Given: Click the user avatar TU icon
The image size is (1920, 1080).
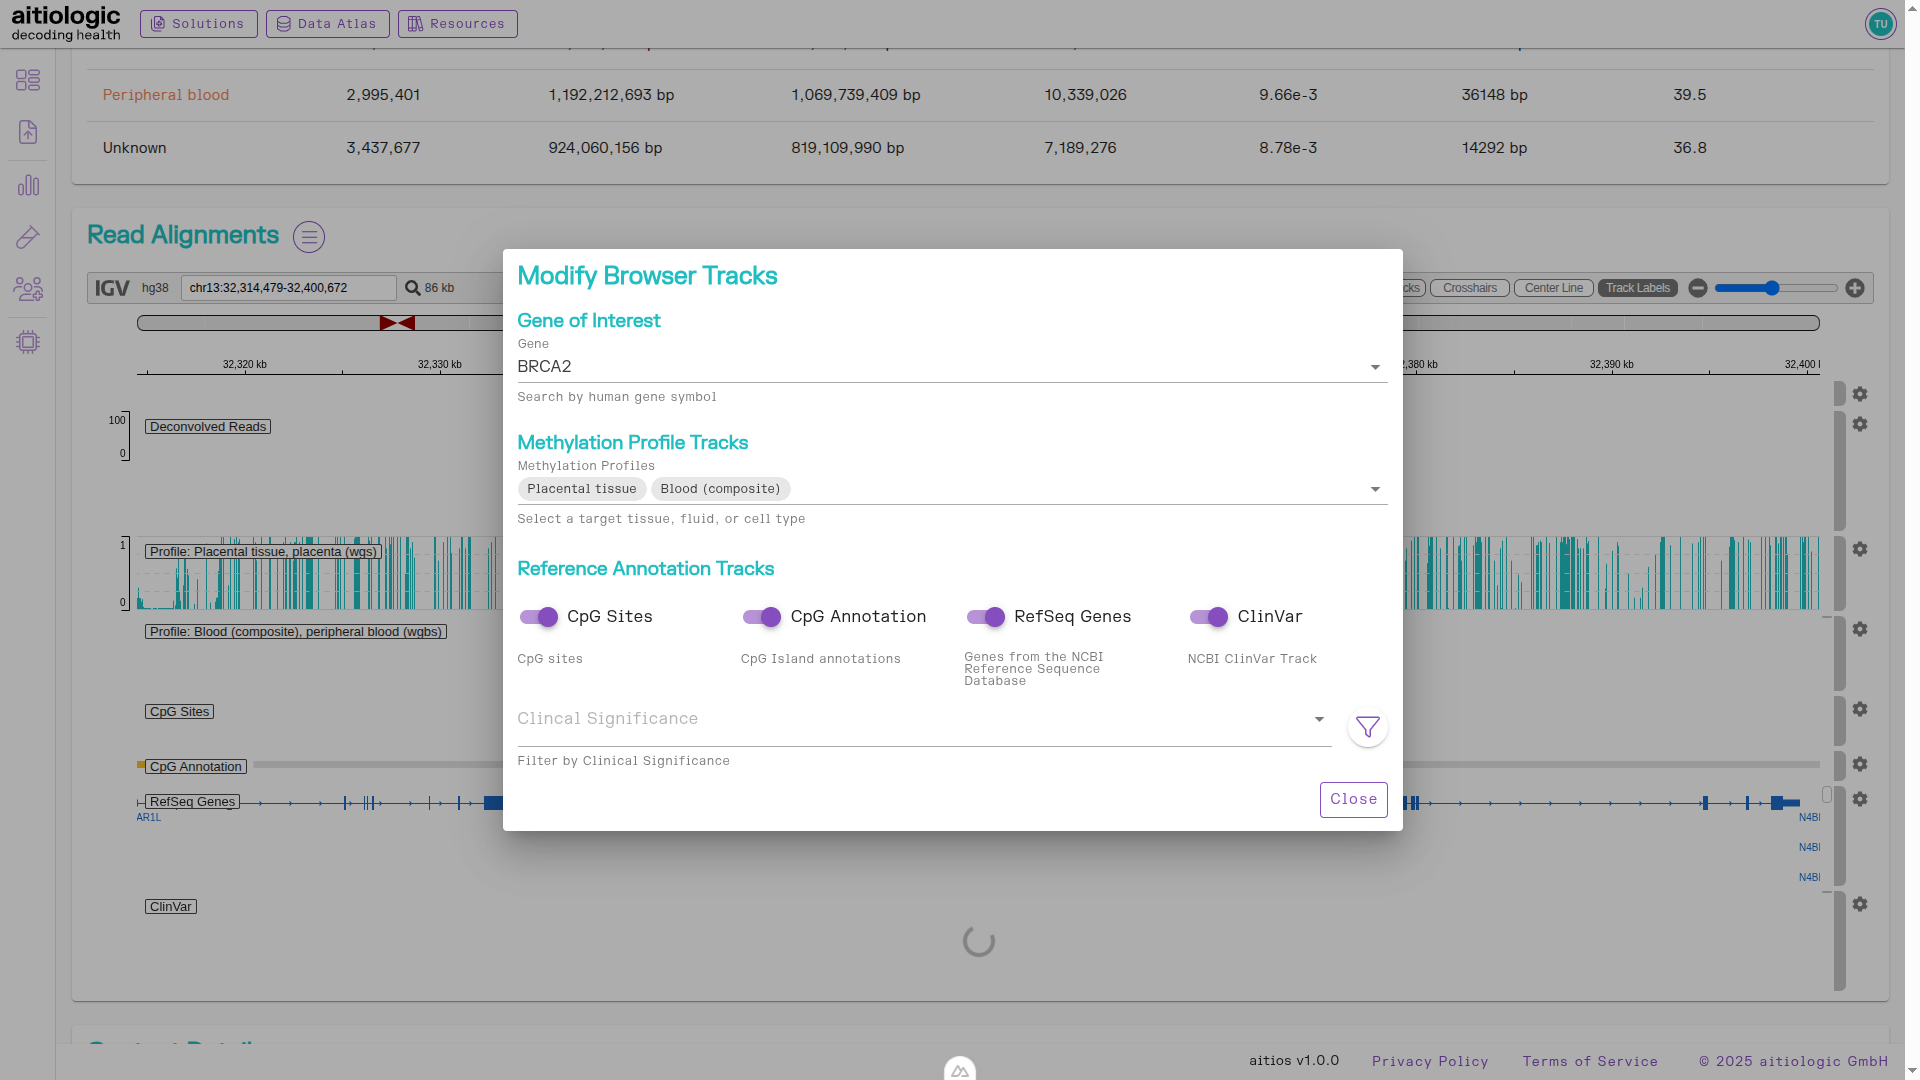Looking at the screenshot, I should [x=1880, y=24].
